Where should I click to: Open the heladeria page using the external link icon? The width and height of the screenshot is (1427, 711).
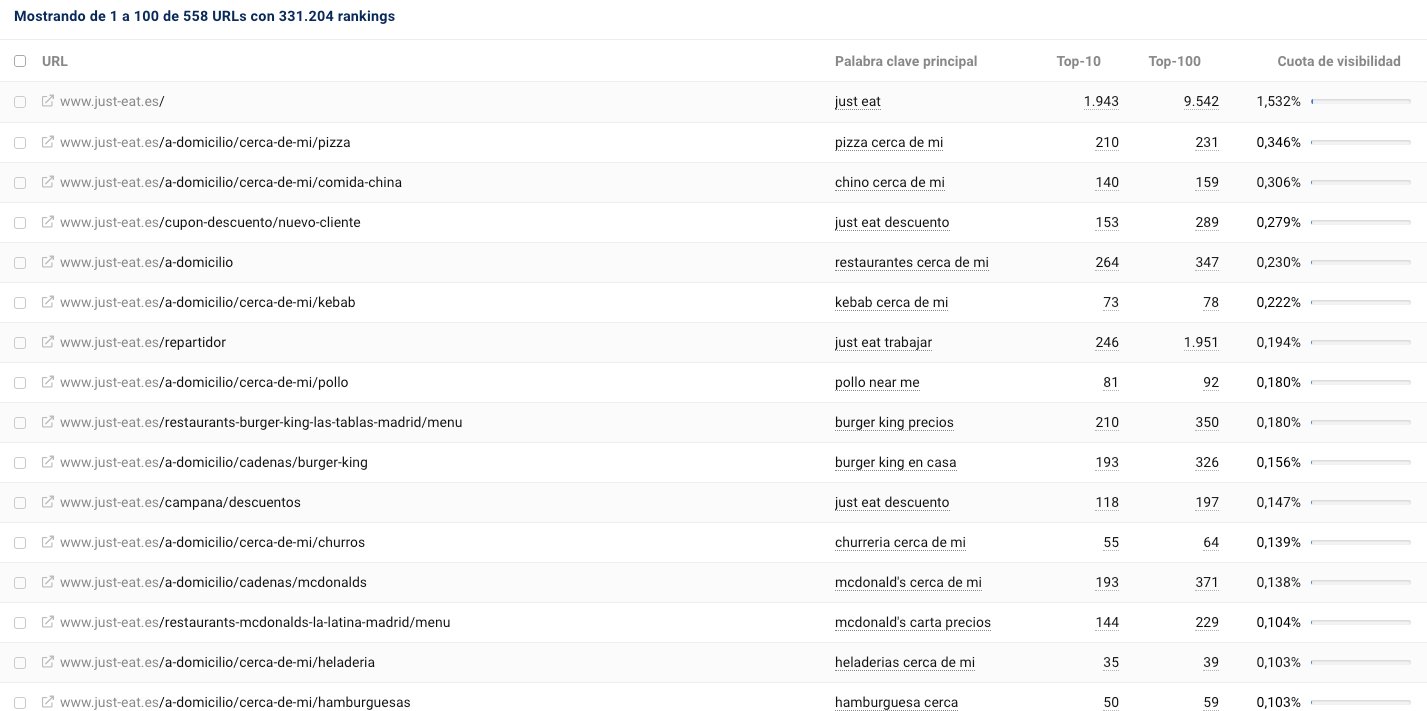47,662
